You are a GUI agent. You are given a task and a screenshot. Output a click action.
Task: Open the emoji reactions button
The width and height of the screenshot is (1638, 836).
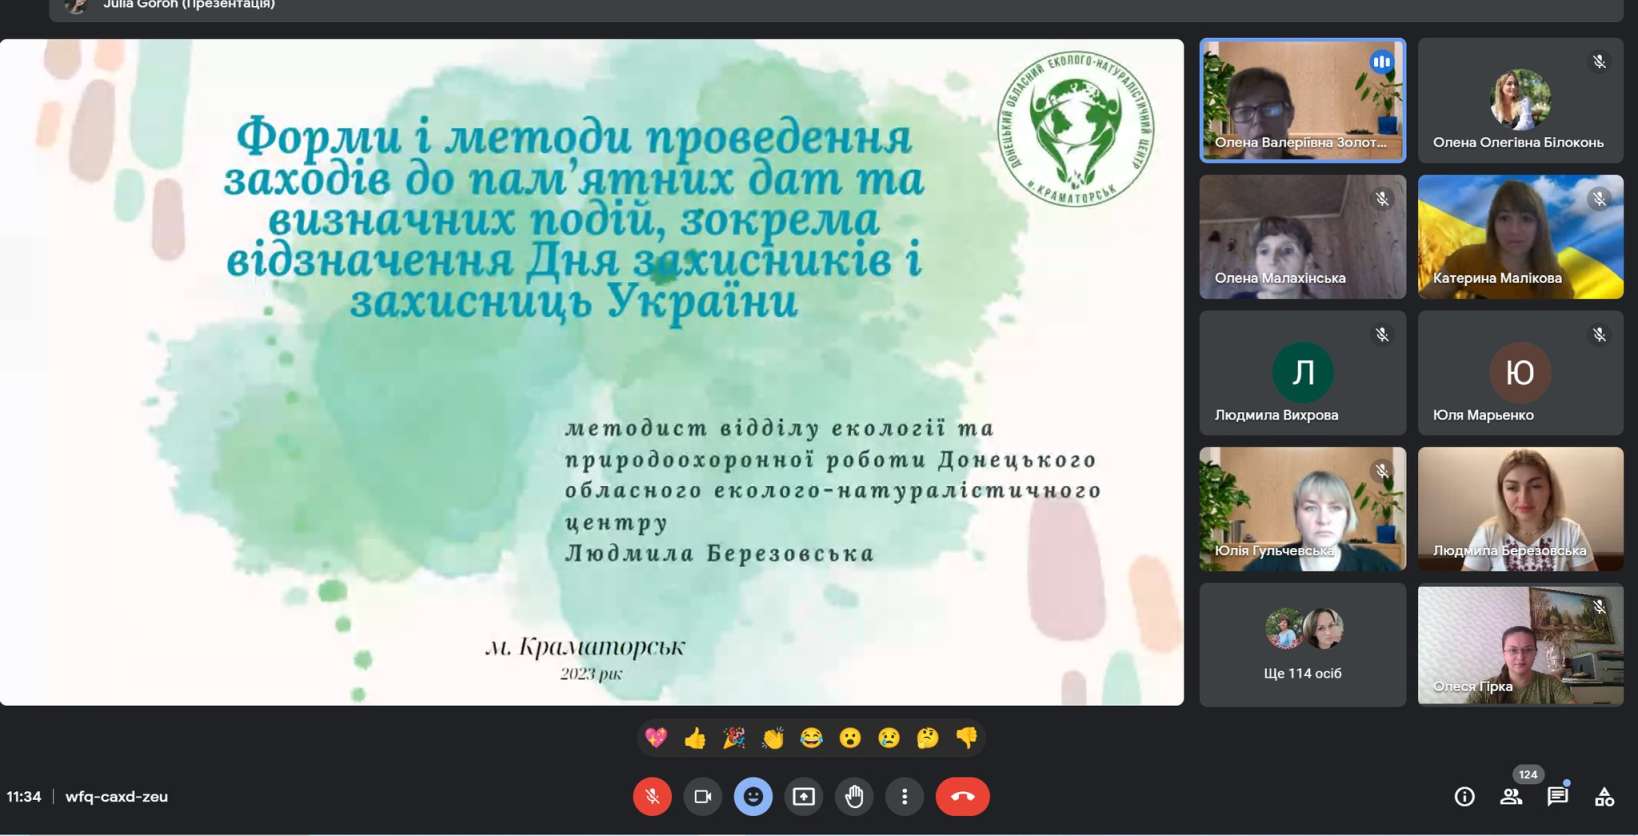[753, 797]
